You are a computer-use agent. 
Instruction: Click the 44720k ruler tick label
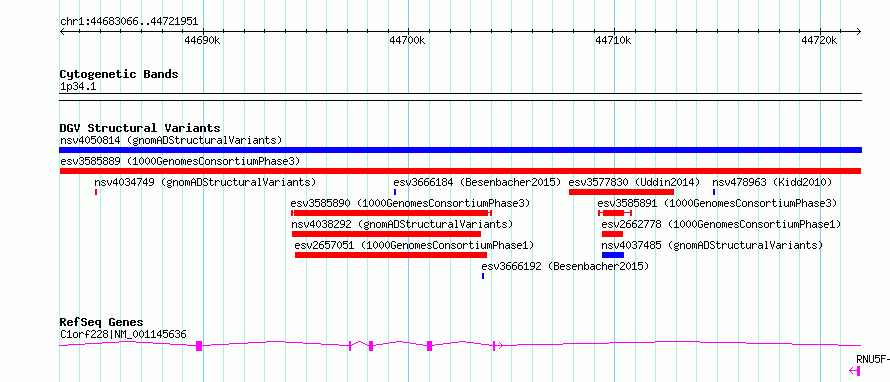(x=819, y=40)
